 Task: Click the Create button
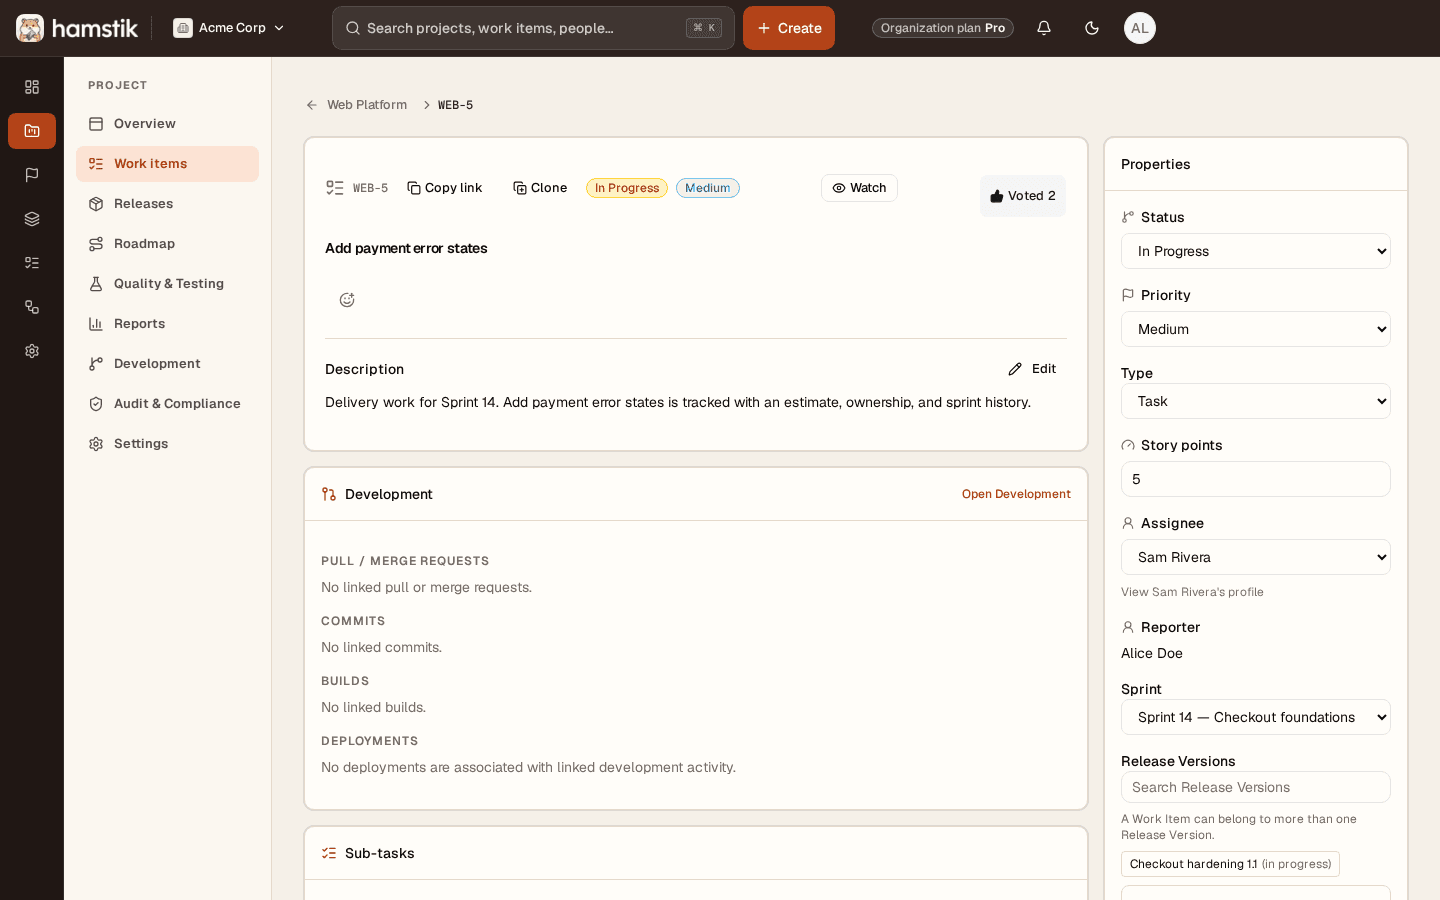point(789,28)
